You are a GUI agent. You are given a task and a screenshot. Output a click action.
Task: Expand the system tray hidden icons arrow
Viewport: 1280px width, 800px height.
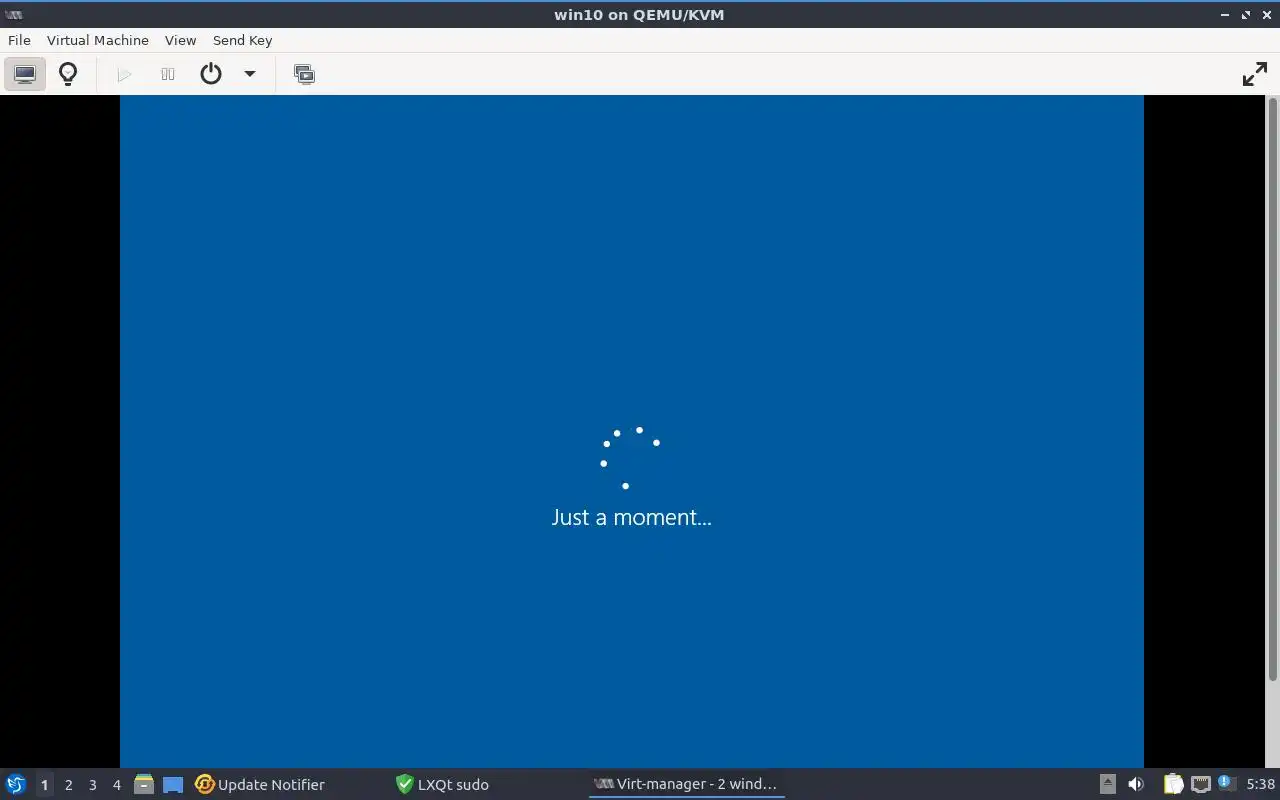(1107, 784)
